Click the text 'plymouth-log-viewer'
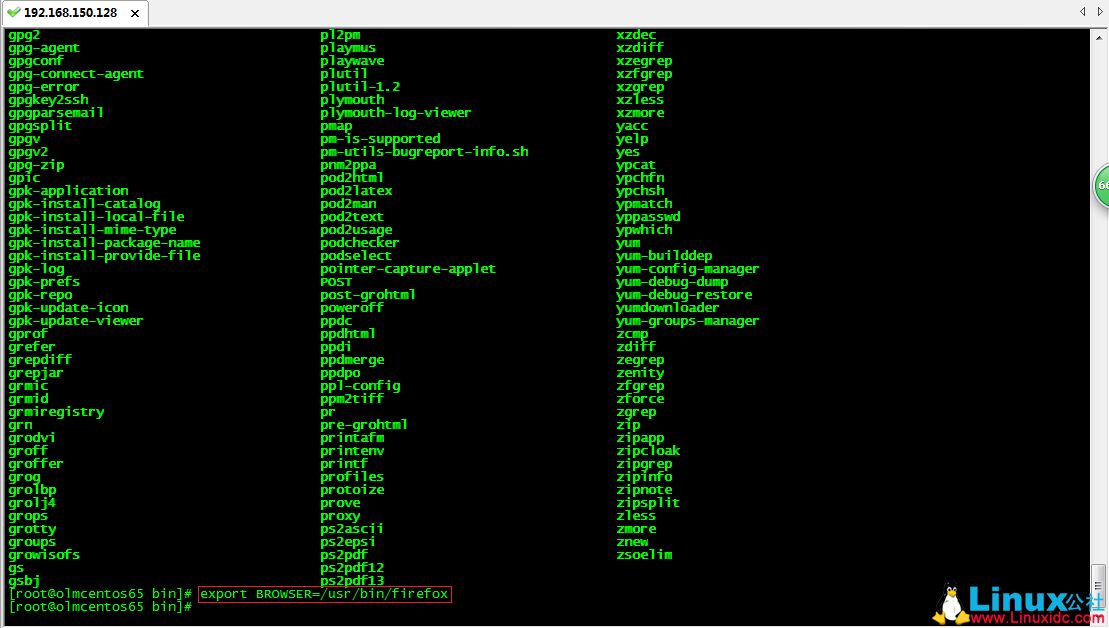The width and height of the screenshot is (1109, 628). [x=395, y=112]
